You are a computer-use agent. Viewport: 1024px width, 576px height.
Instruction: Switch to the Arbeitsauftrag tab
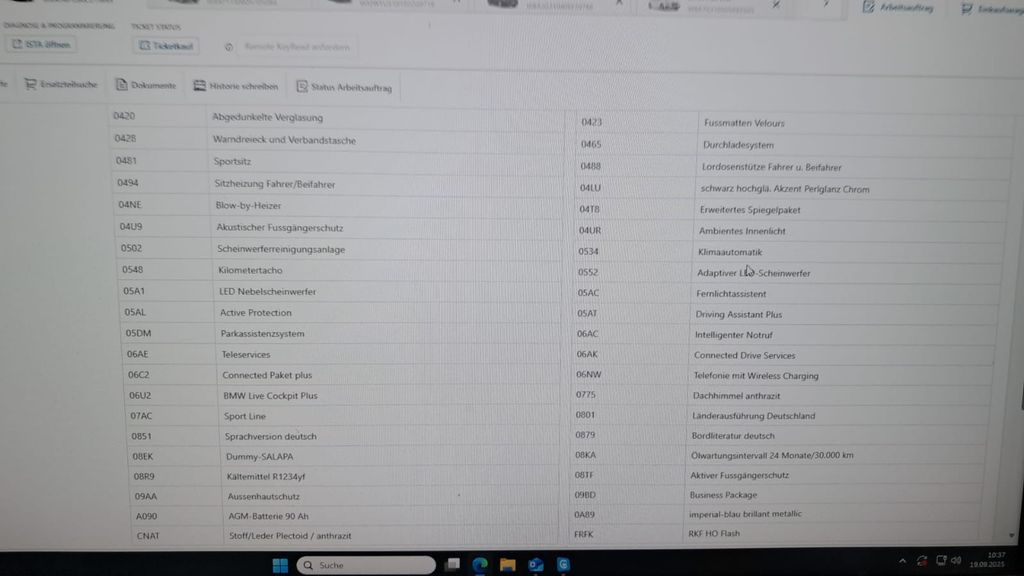pyautogui.click(x=898, y=8)
